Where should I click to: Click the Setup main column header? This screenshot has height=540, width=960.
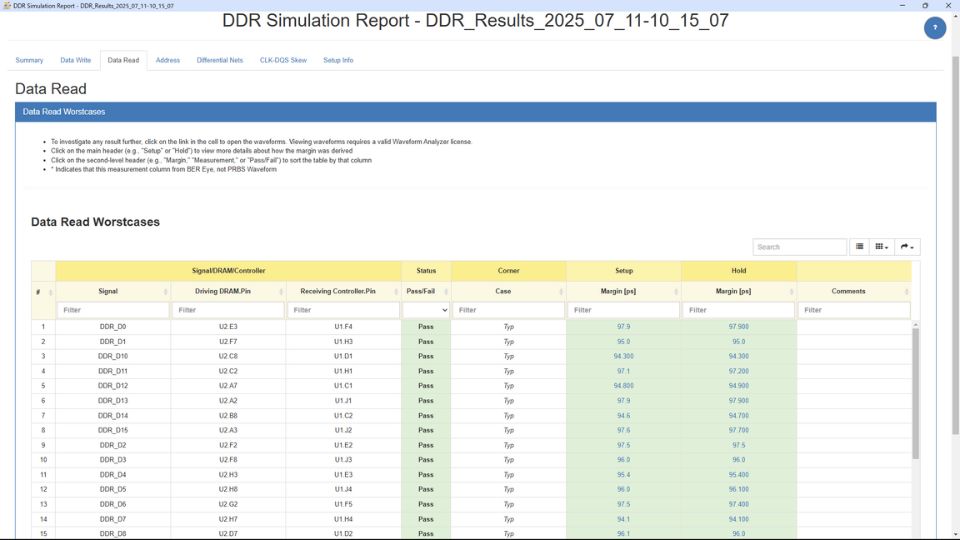623,271
